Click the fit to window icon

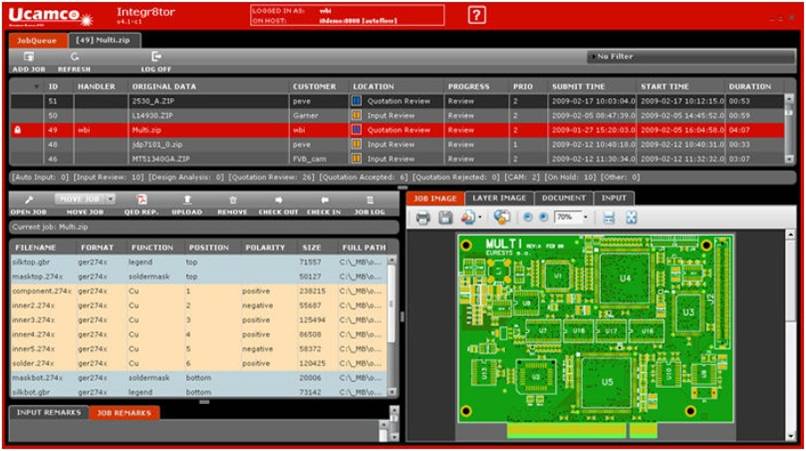631,218
